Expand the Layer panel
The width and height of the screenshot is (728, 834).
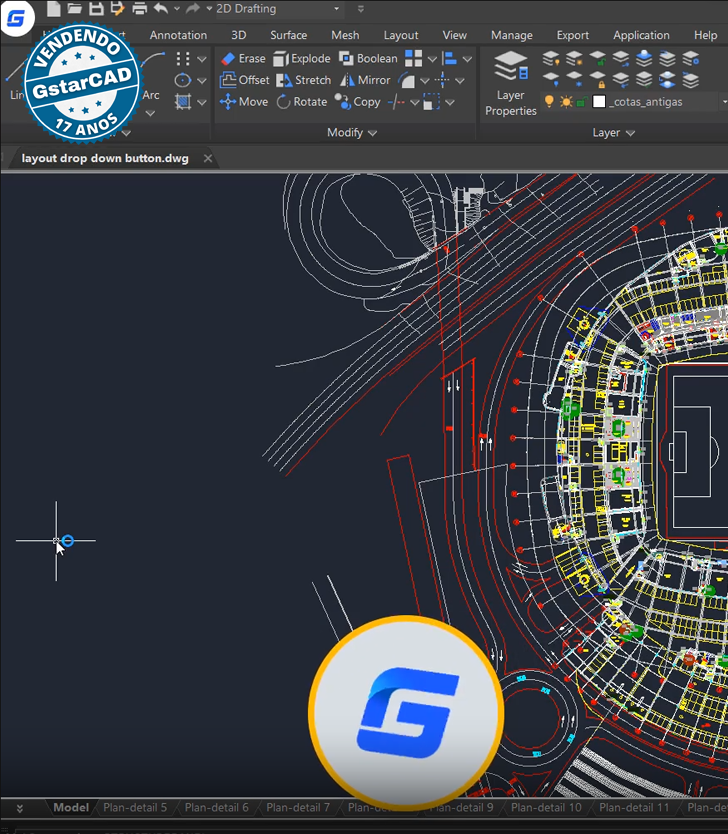pyautogui.click(x=613, y=132)
